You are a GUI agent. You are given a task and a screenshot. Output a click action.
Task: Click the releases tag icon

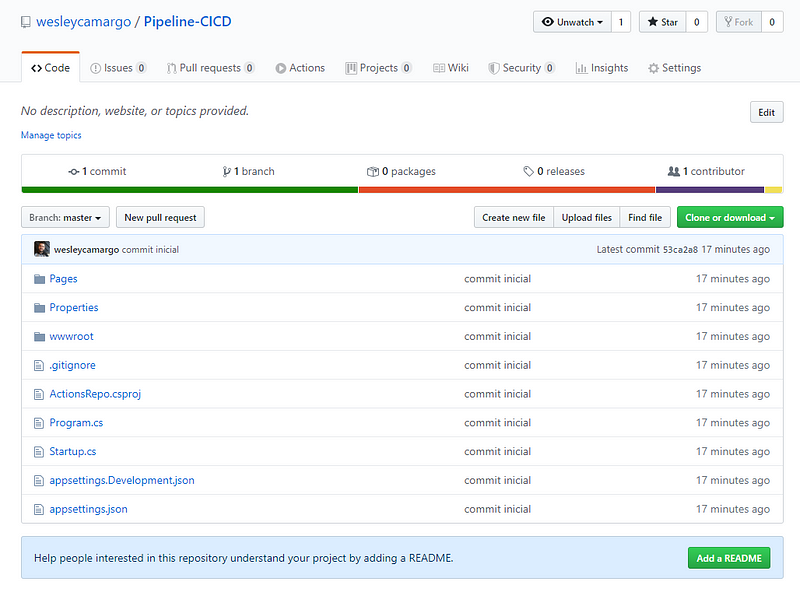click(528, 172)
